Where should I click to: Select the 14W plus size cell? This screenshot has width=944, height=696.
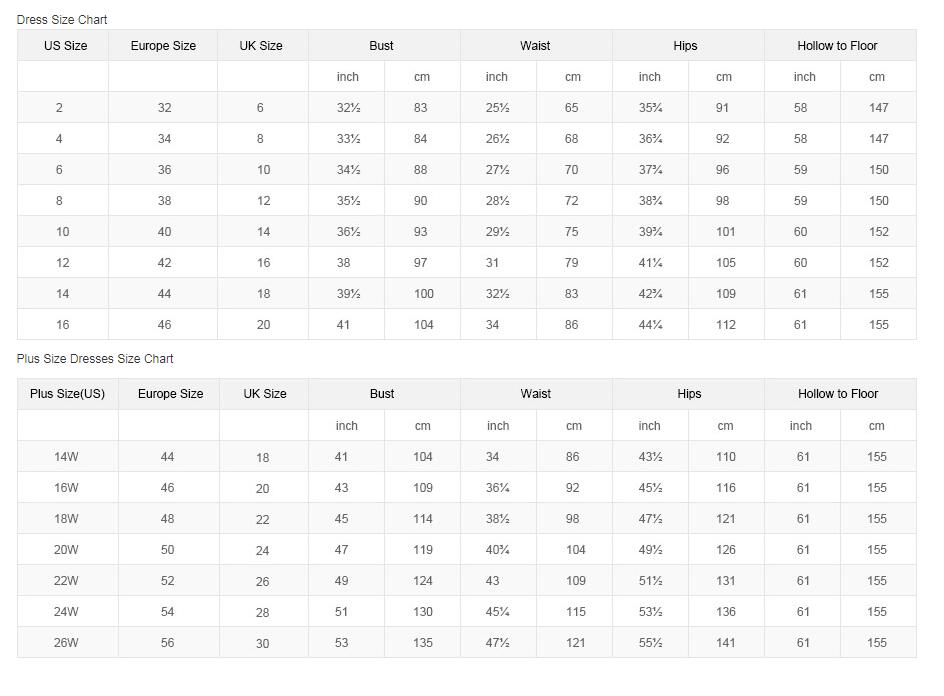coord(66,457)
